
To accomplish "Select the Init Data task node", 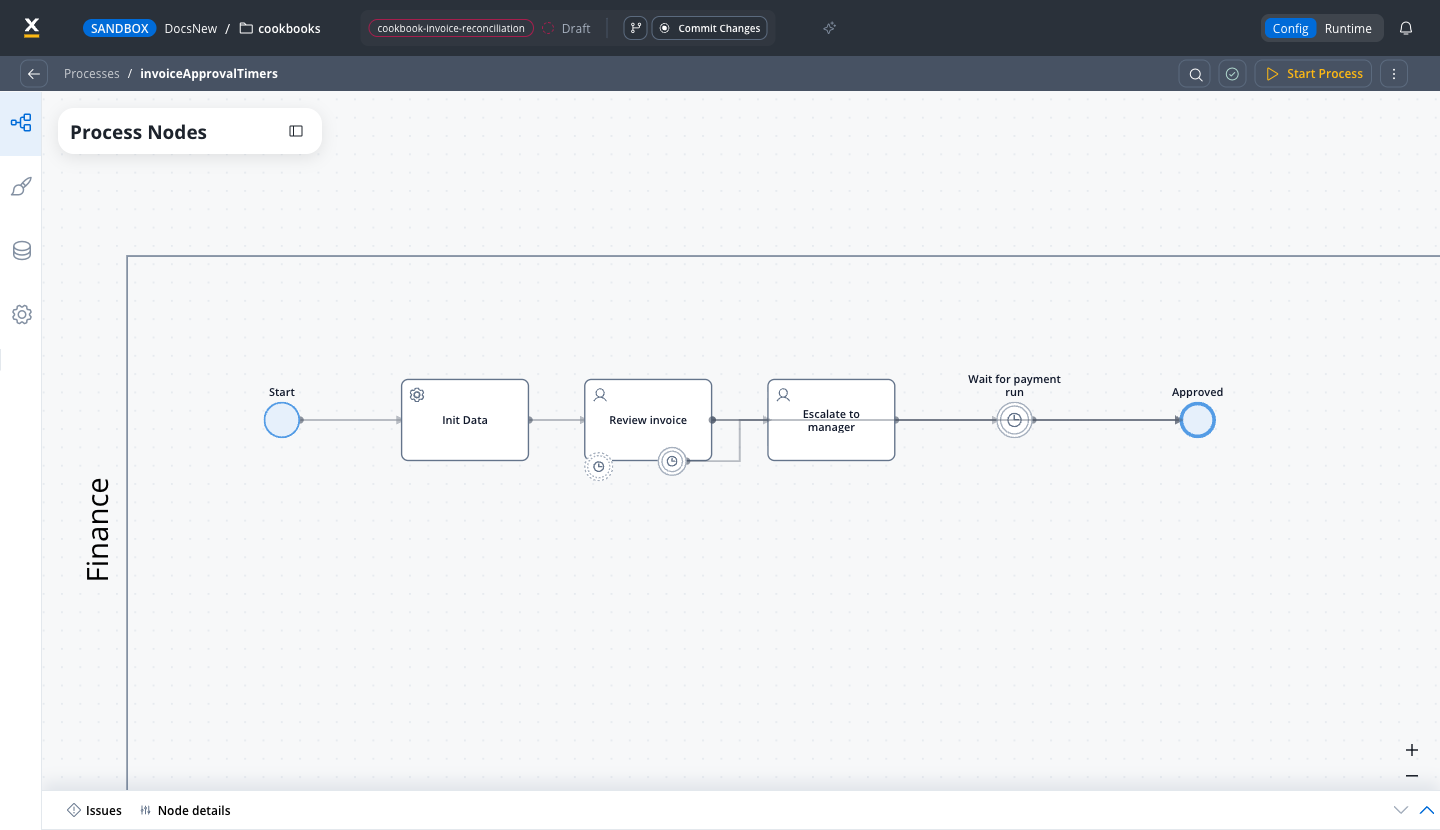I will tap(465, 420).
